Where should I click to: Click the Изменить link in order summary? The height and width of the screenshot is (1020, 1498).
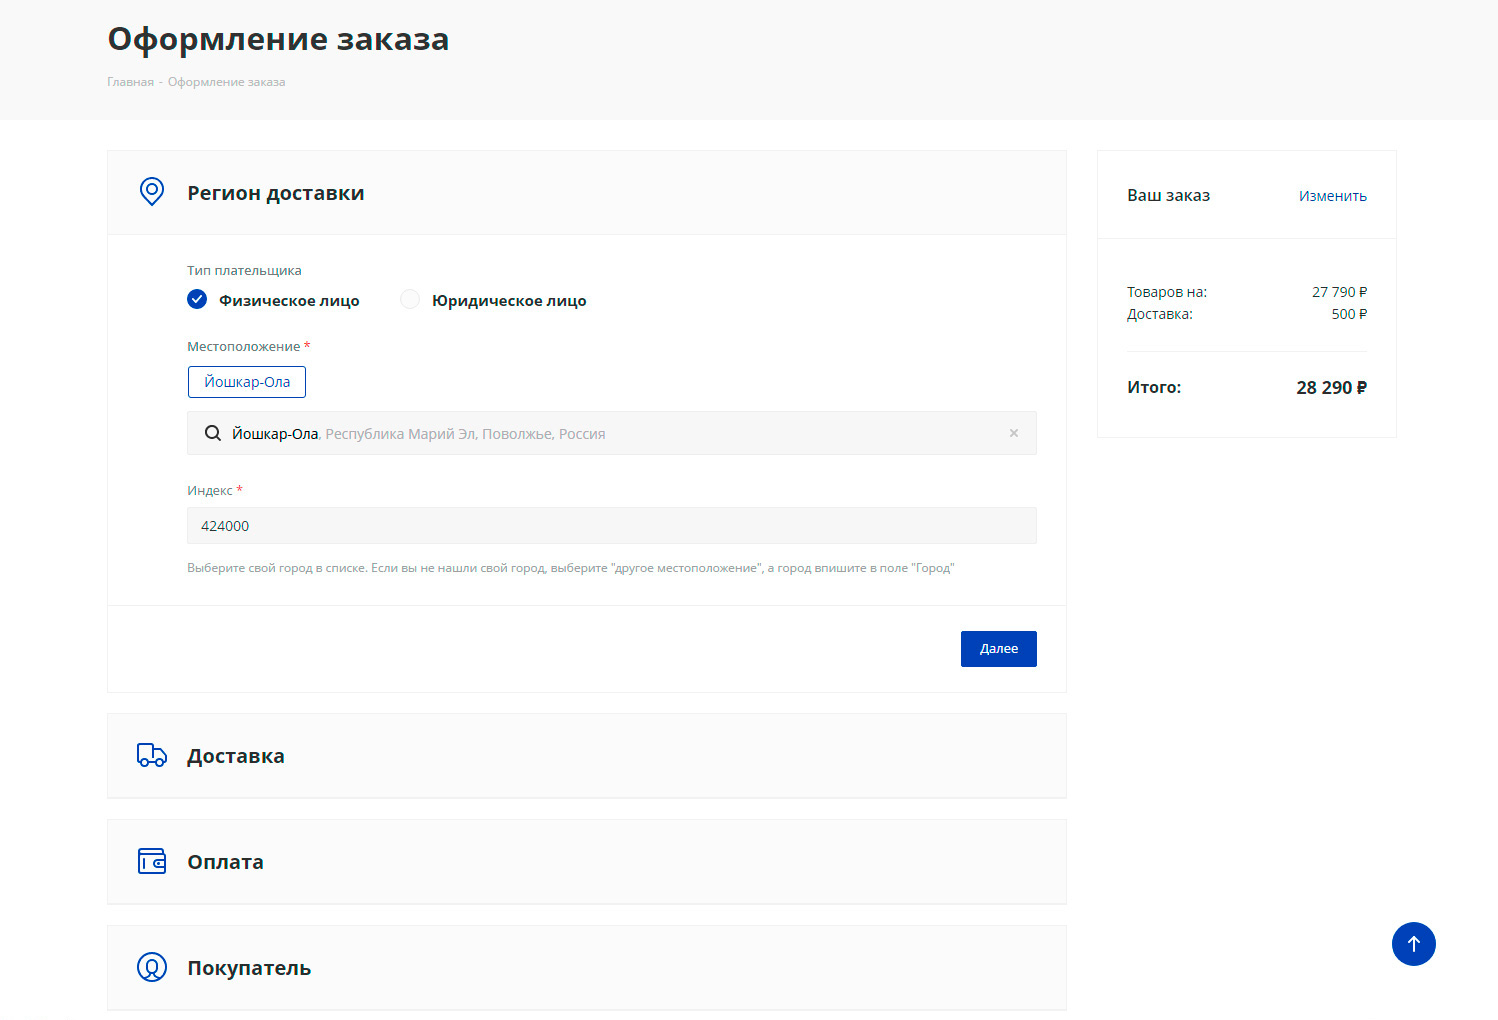(1332, 196)
